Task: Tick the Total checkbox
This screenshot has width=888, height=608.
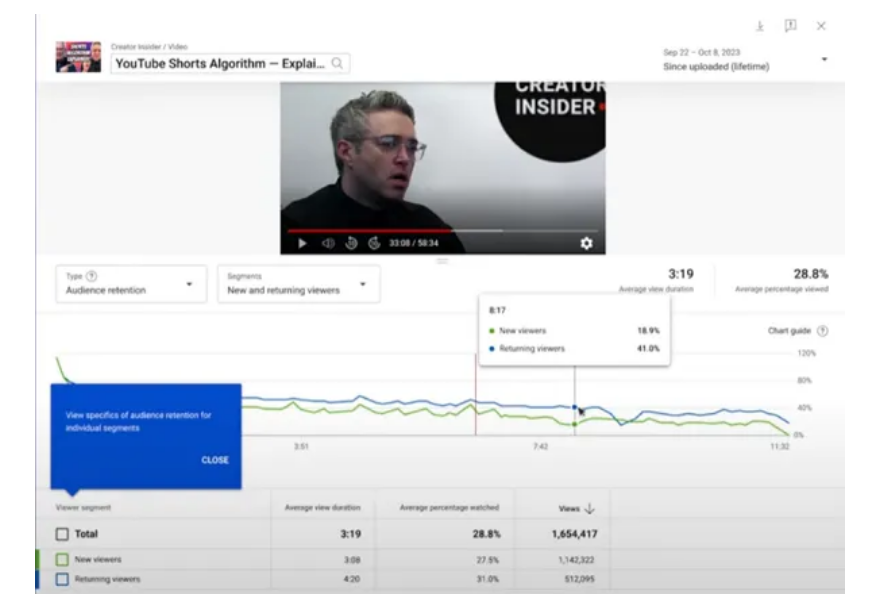Action: coord(62,534)
